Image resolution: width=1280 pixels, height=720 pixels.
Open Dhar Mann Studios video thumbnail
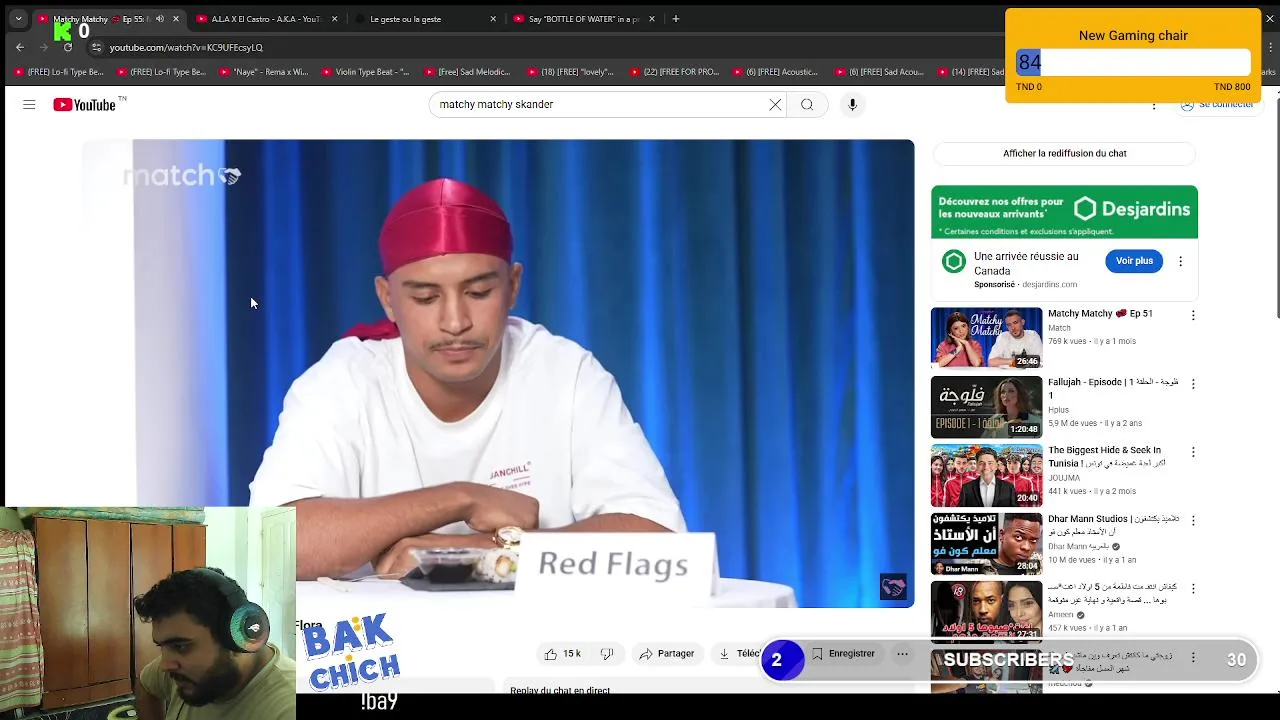pyautogui.click(x=986, y=543)
